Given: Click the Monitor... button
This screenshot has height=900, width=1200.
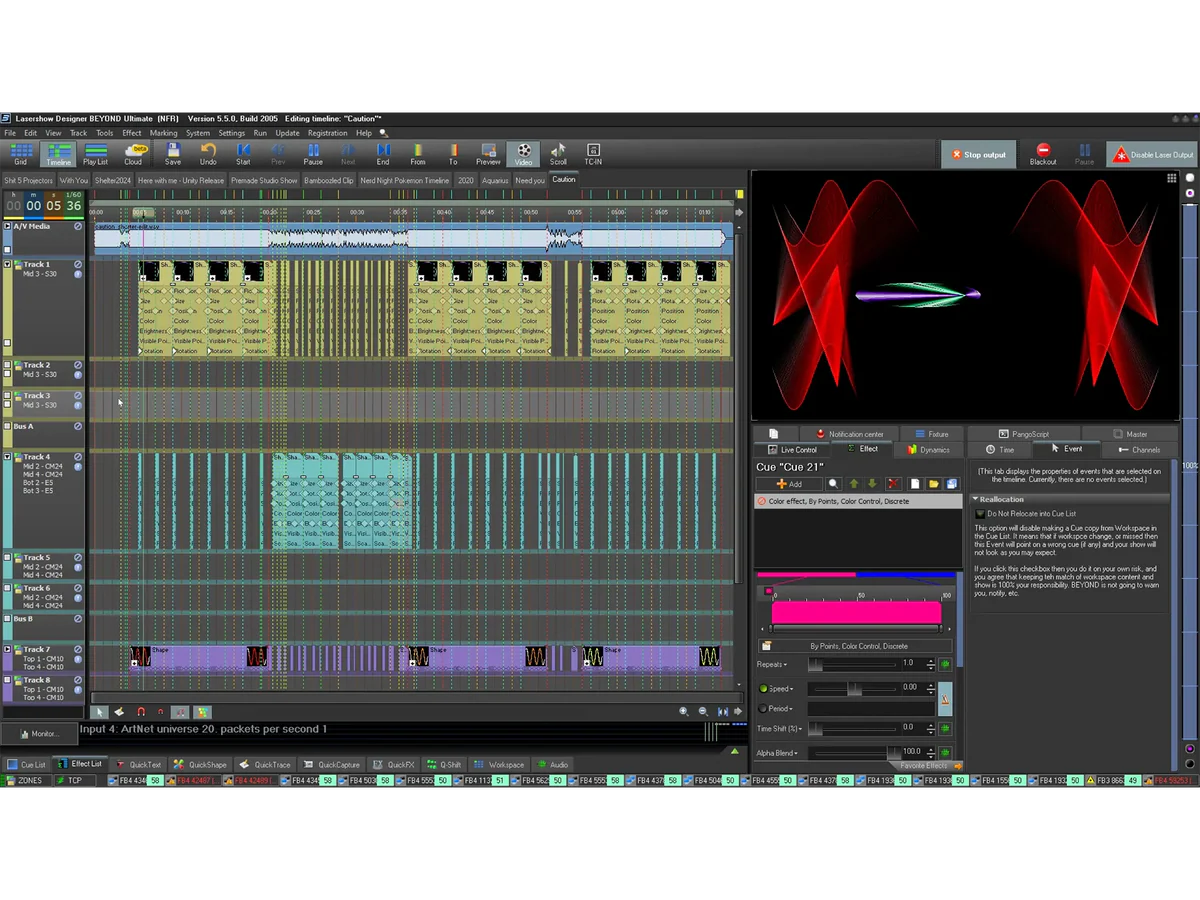Looking at the screenshot, I should 38,733.
